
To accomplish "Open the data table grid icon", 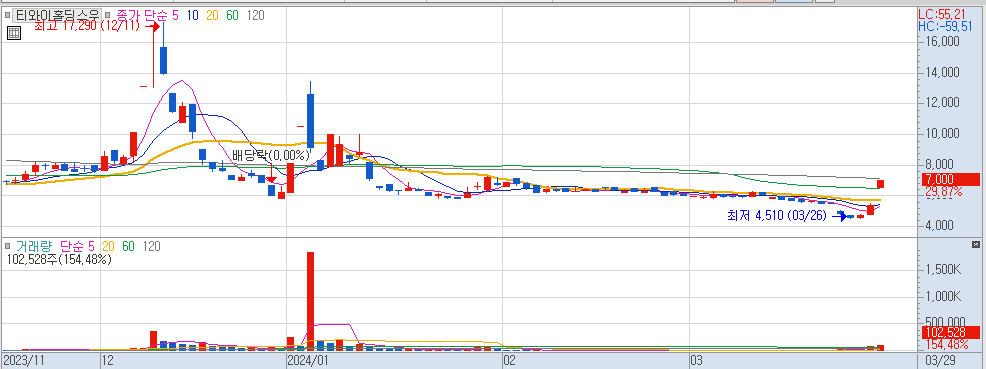I will coord(14,33).
